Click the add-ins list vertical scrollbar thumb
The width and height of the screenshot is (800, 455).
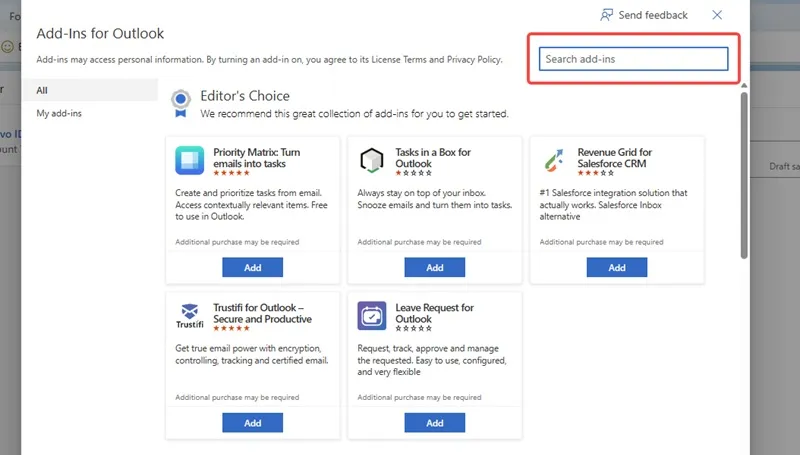click(744, 175)
